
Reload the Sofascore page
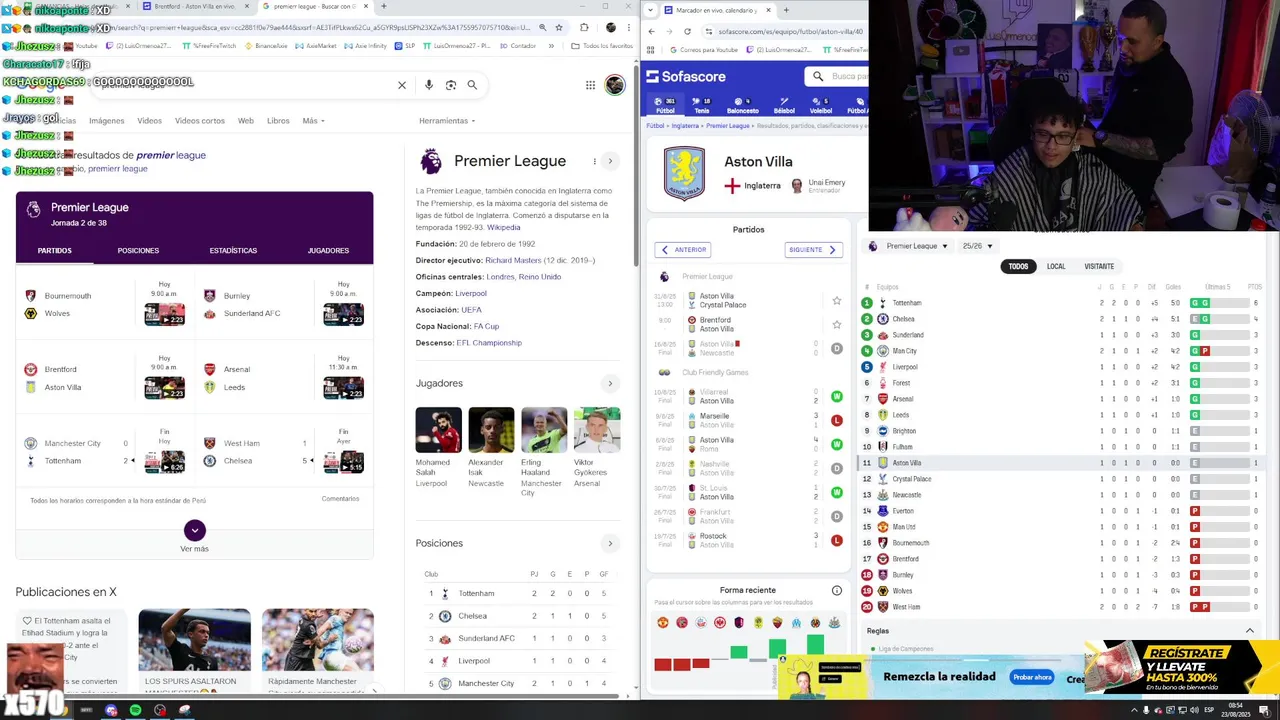(687, 31)
